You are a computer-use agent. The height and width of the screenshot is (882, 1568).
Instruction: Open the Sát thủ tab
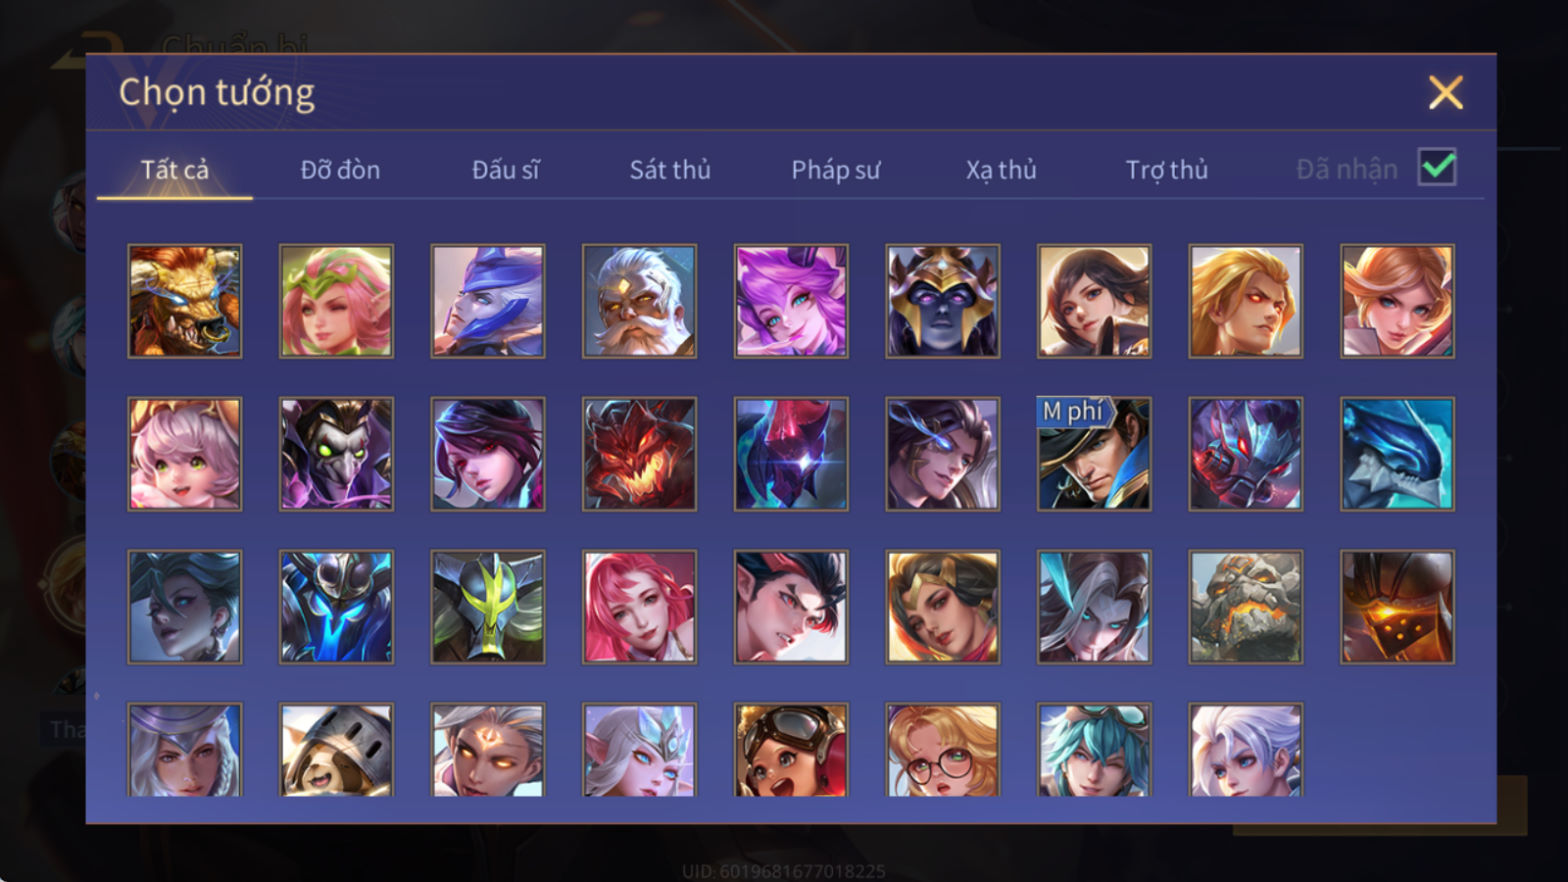[x=670, y=170]
